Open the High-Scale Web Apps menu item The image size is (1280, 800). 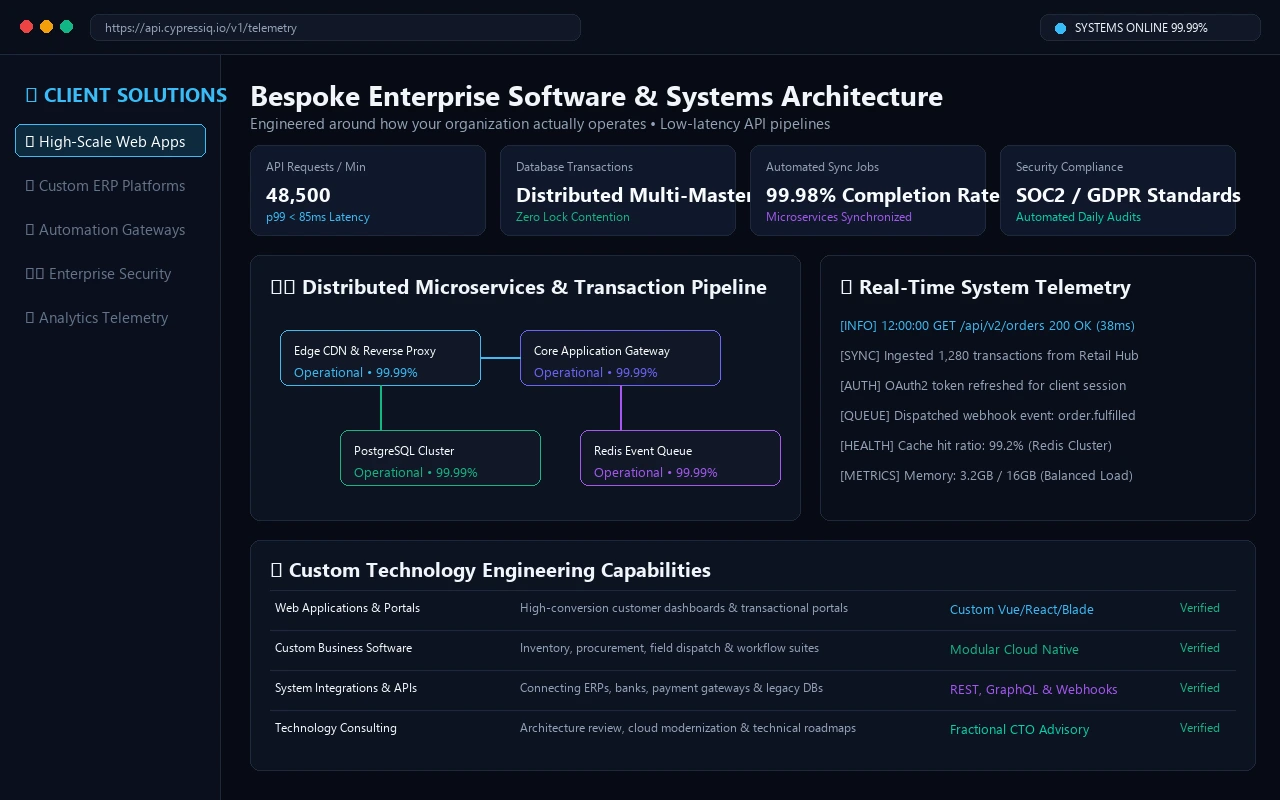(x=110, y=141)
